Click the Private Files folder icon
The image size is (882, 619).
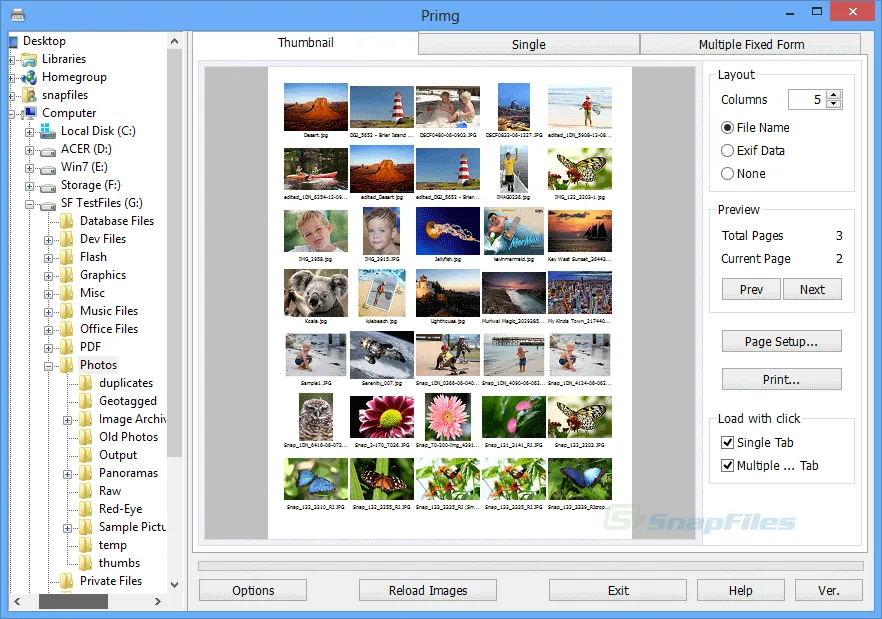(67, 581)
